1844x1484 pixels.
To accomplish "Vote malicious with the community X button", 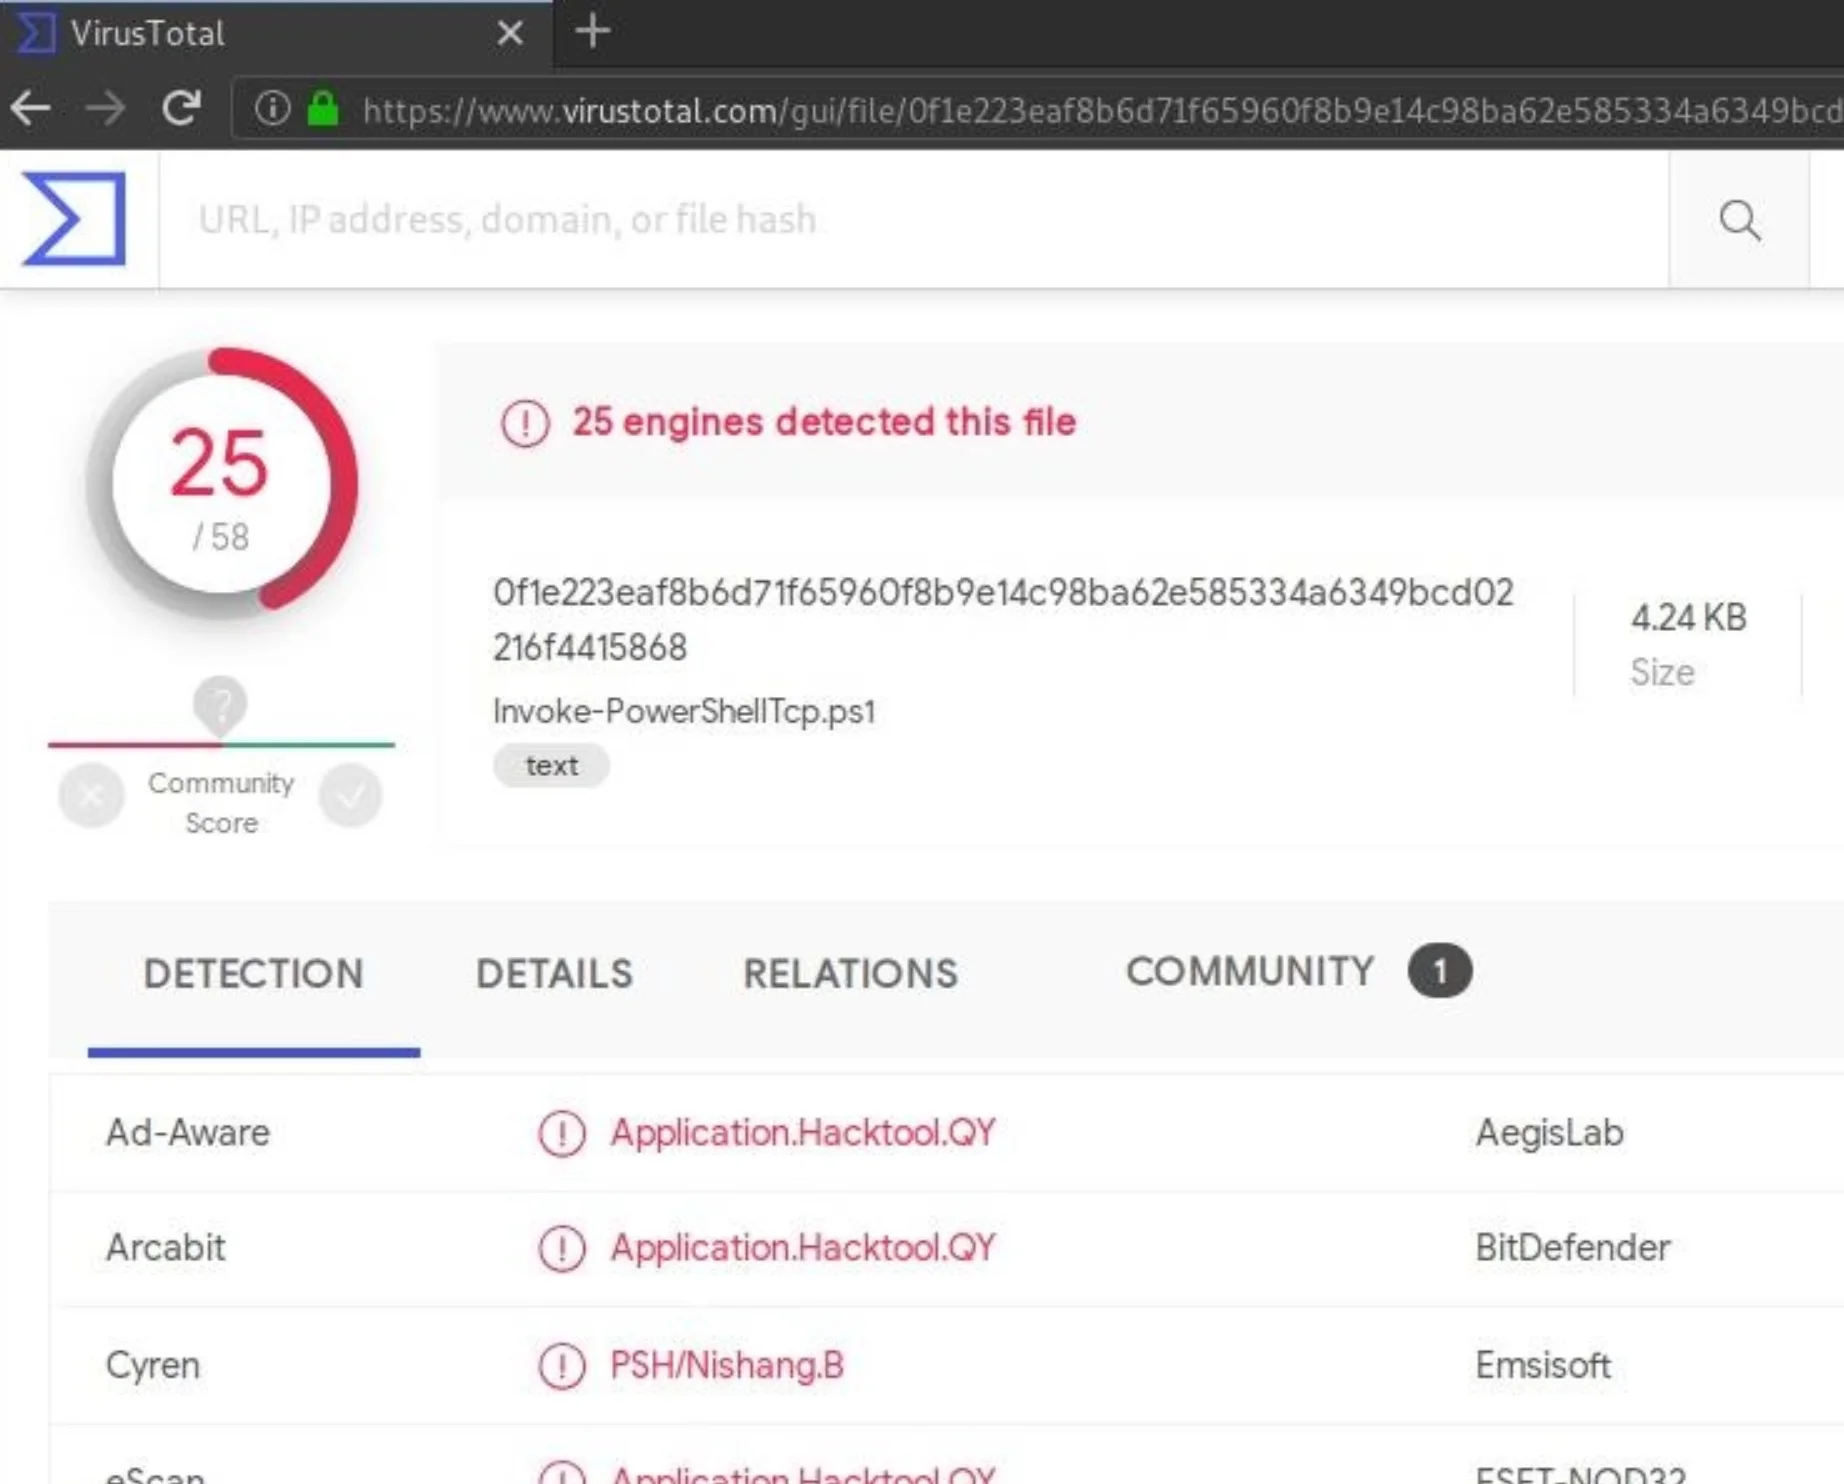I will coord(91,795).
